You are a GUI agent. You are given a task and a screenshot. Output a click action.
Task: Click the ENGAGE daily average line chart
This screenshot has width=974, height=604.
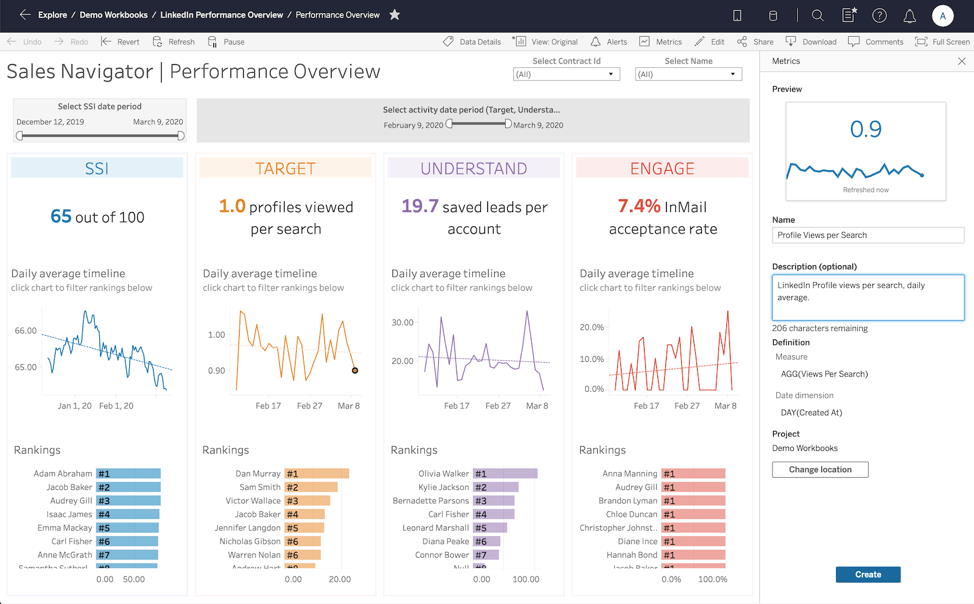pyautogui.click(x=674, y=351)
